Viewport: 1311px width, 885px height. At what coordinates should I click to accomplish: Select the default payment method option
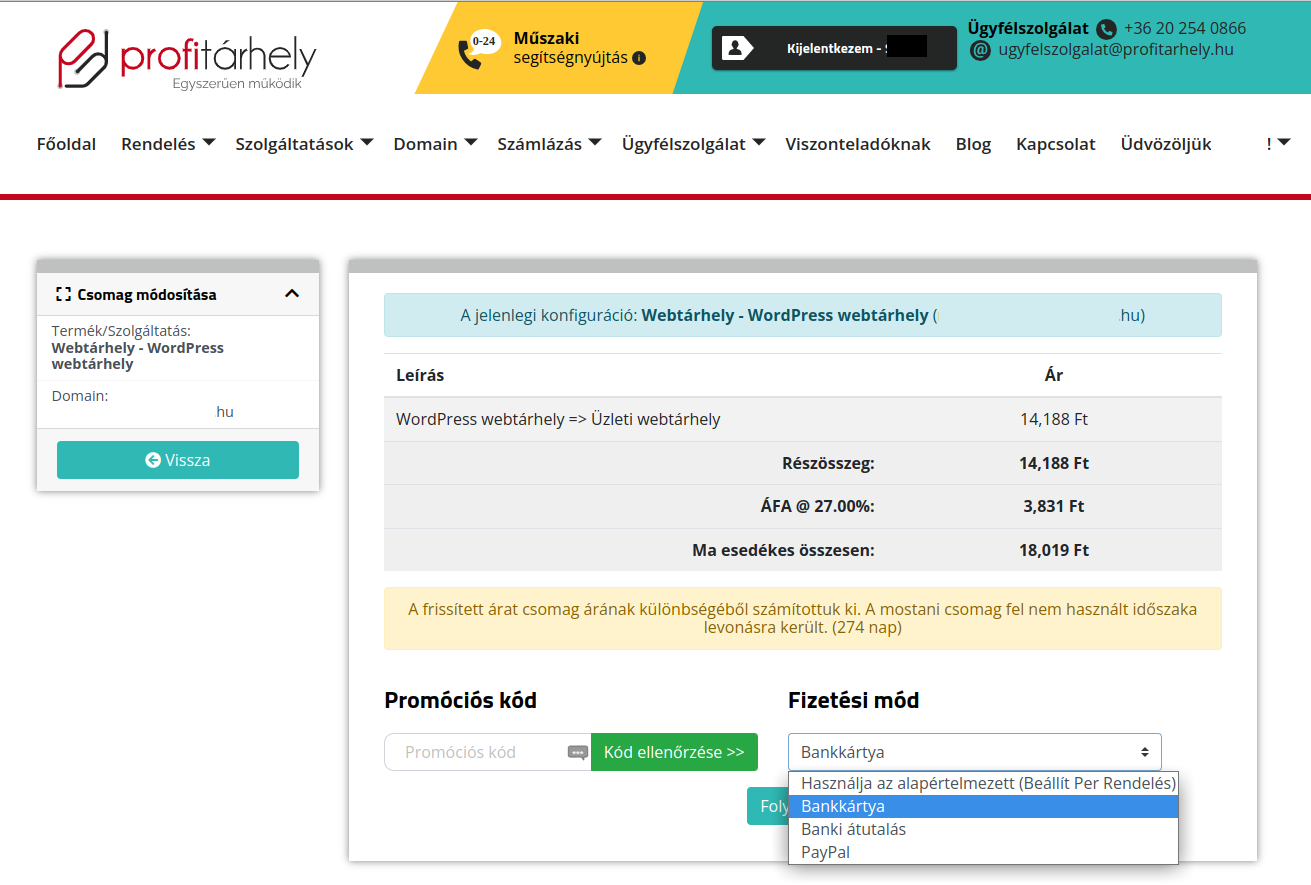click(x=983, y=783)
